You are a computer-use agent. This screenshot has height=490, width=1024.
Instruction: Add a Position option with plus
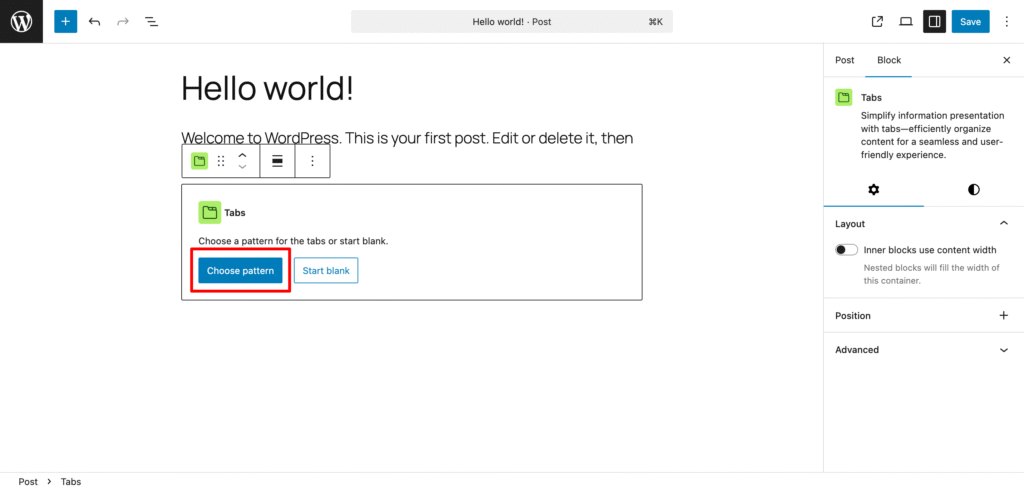1004,316
